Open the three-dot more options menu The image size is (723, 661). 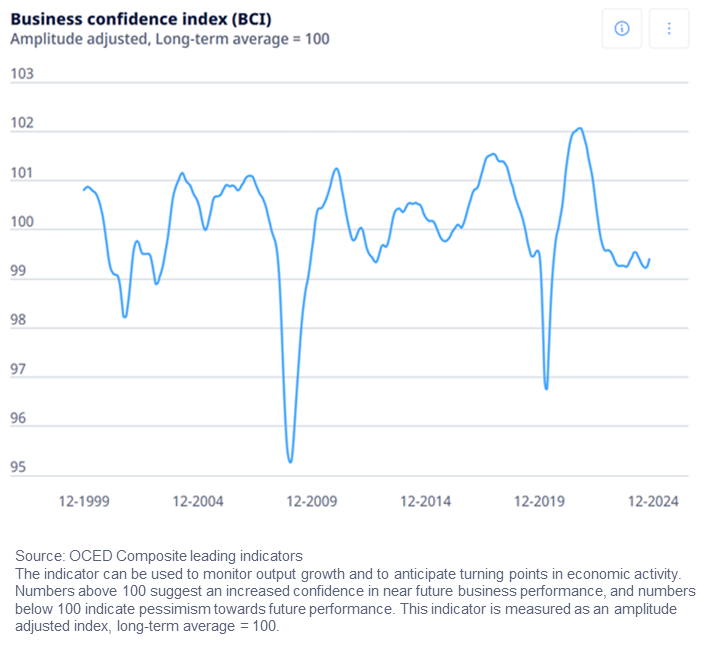click(x=669, y=29)
